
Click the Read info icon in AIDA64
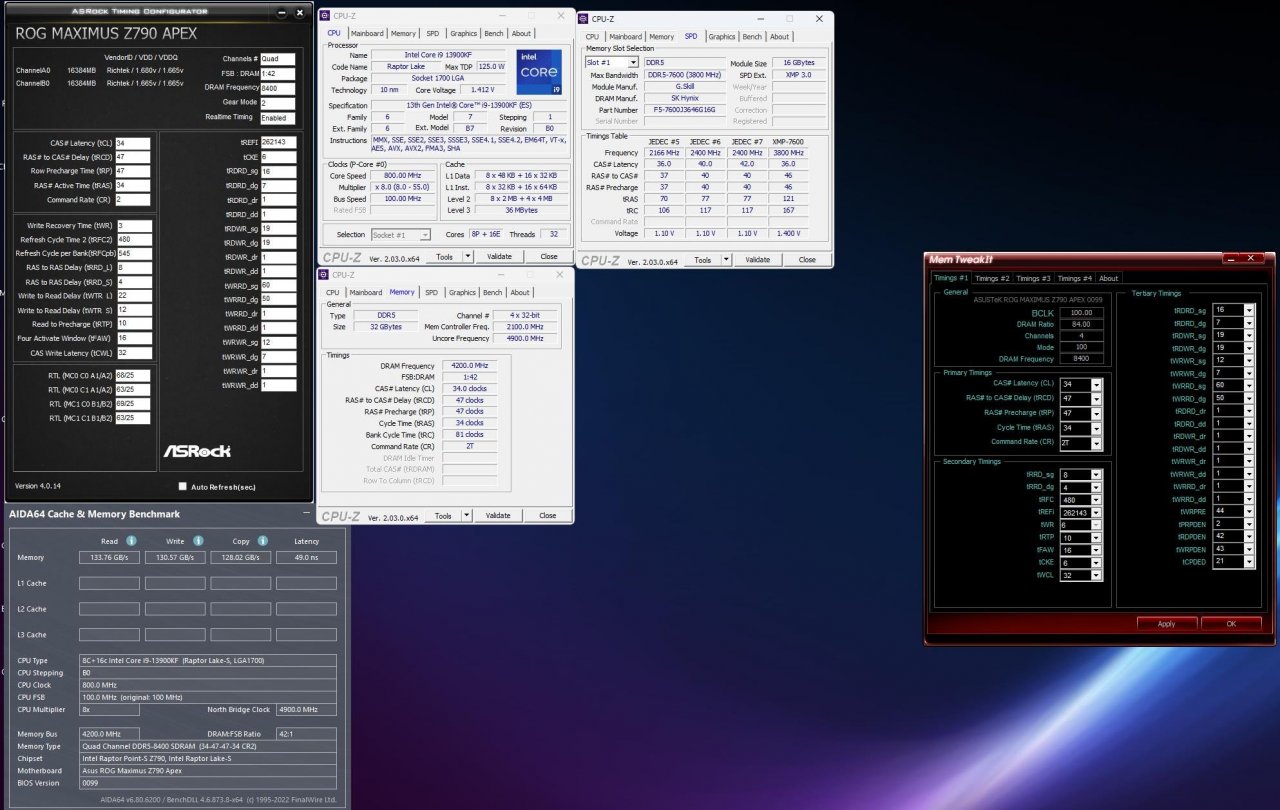tap(131, 541)
